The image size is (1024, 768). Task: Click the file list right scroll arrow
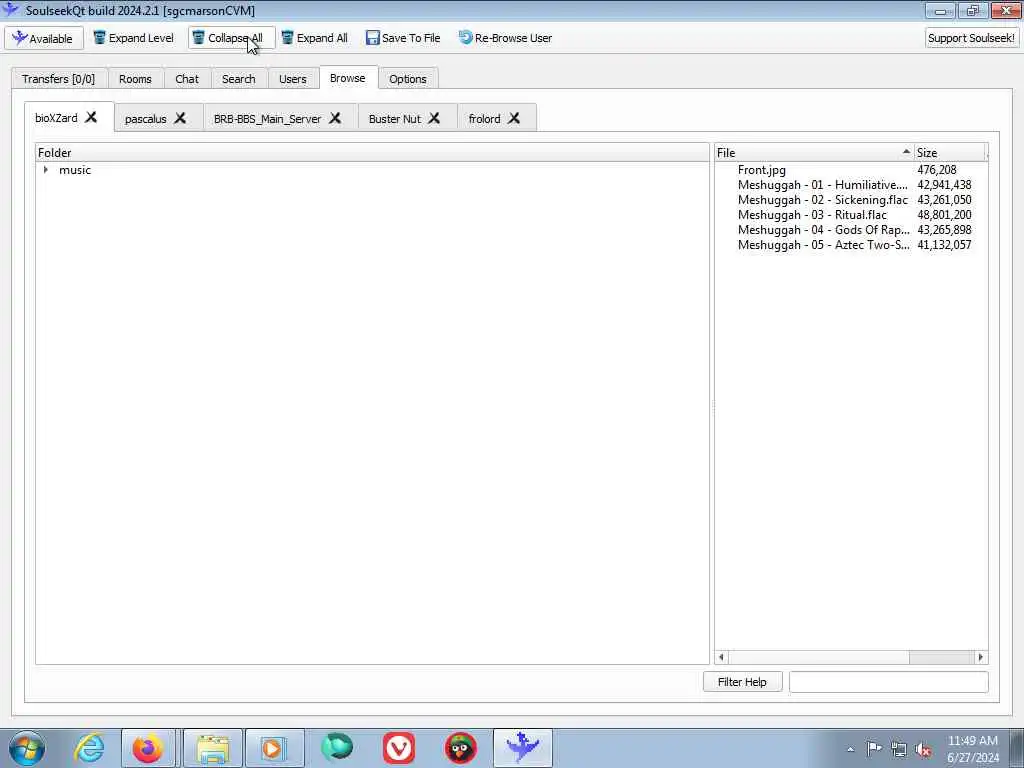coord(980,658)
